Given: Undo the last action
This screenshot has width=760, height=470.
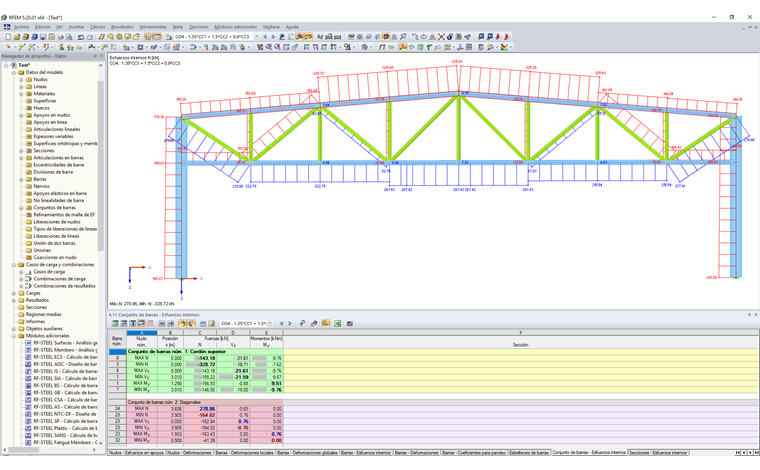Looking at the screenshot, I should pyautogui.click(x=81, y=37).
